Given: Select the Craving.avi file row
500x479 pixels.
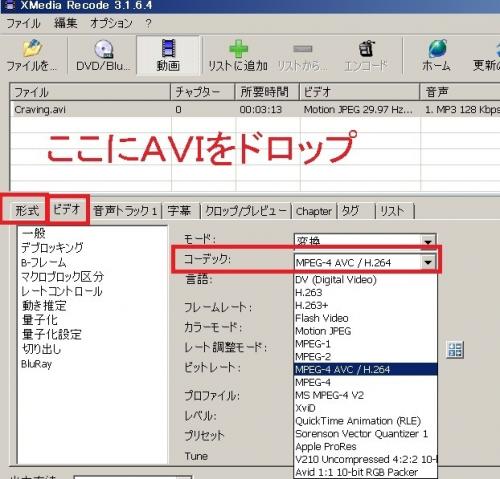Looking at the screenshot, I should (x=255, y=110).
